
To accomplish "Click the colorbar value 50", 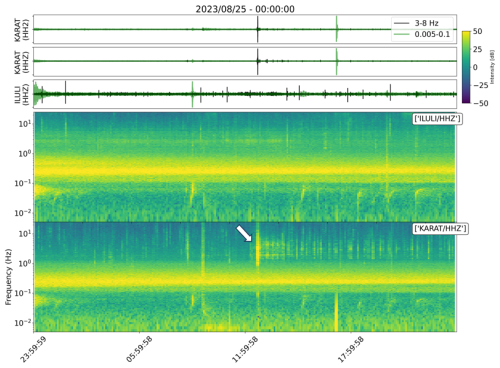I will (477, 31).
